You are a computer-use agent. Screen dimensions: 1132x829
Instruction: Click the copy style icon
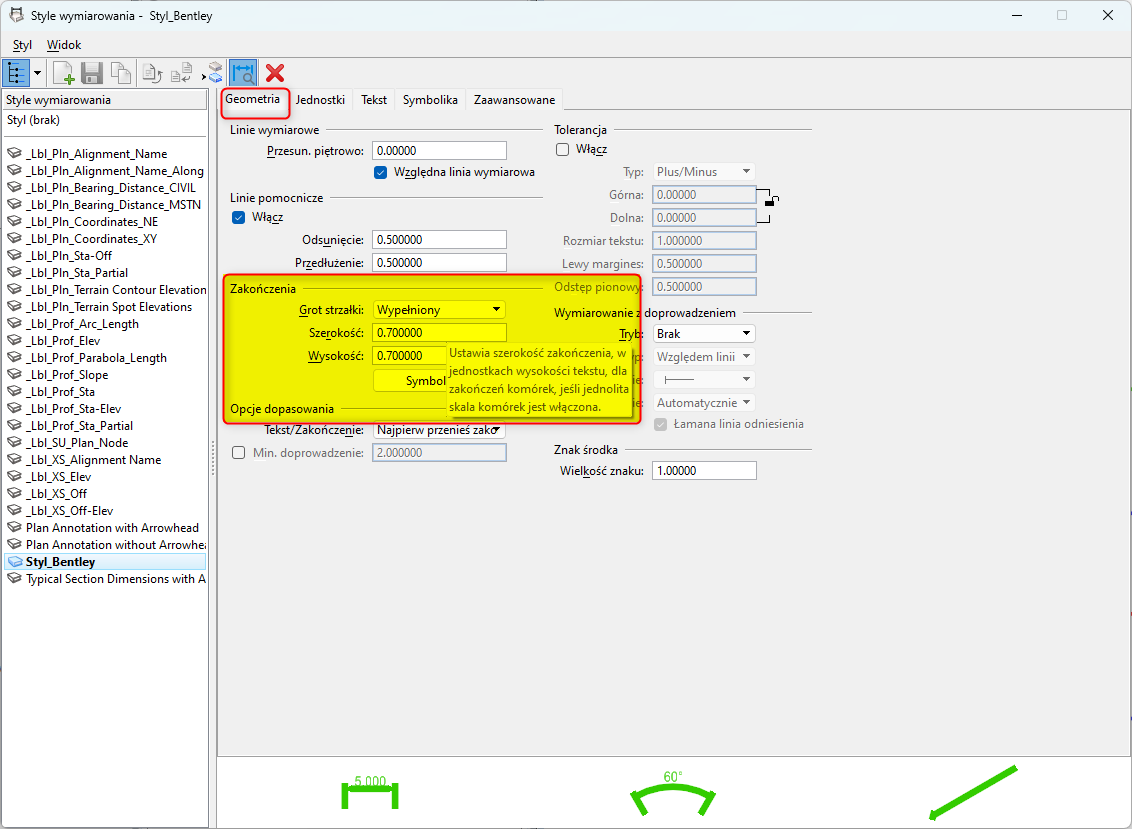click(x=120, y=73)
